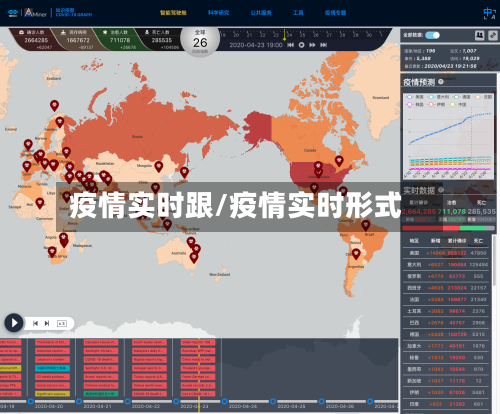Toggle the yellow-green 中国 series in the chart legend
This screenshot has height=414, width=500.
pos(458,104)
